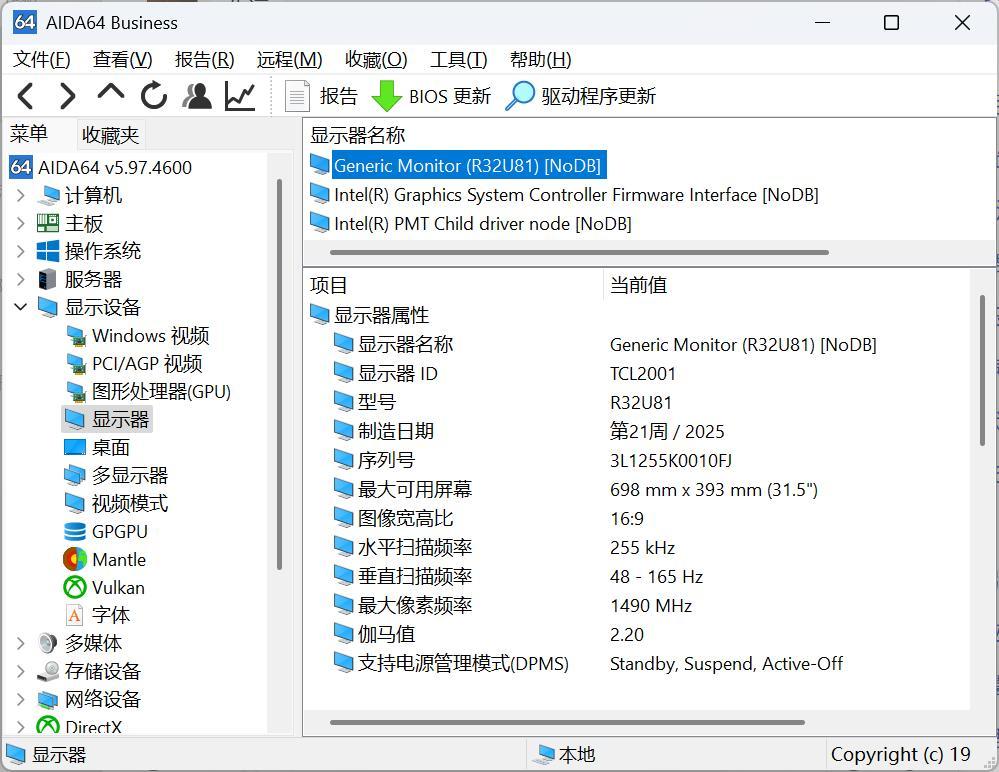This screenshot has height=772, width=999.
Task: Open 多显示器 in the tree
Action: click(x=116, y=475)
